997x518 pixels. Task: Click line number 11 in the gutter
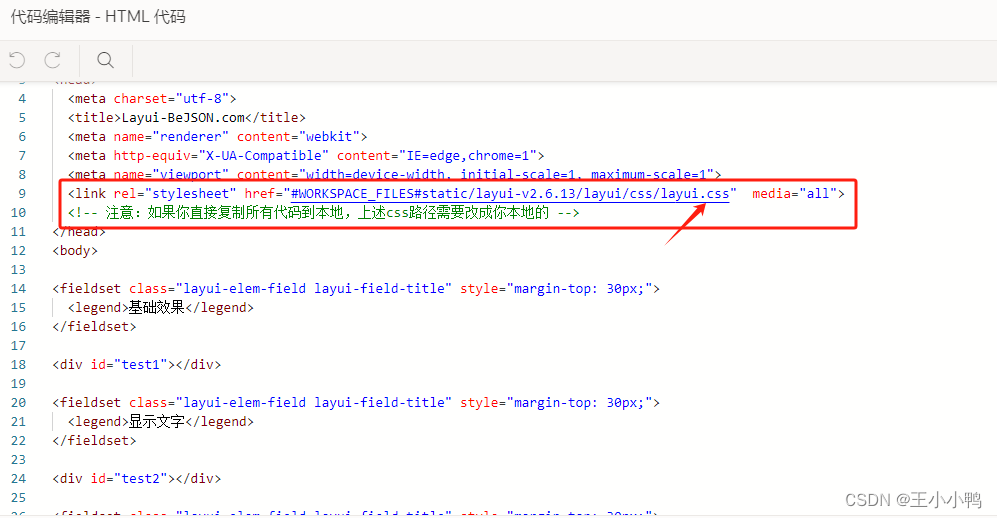click(18, 231)
